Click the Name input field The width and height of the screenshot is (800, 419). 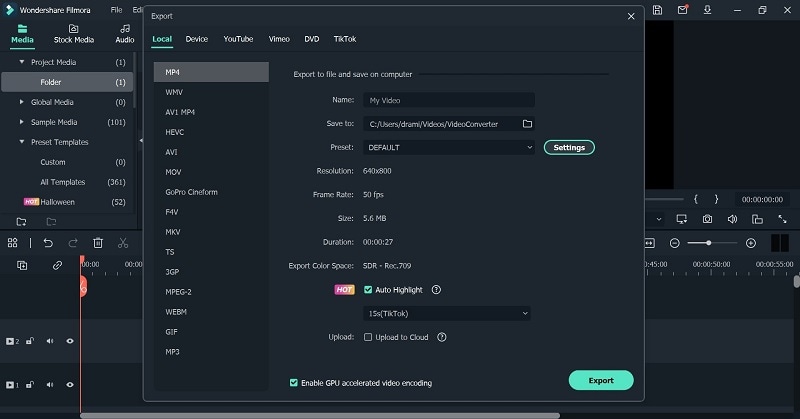449,100
